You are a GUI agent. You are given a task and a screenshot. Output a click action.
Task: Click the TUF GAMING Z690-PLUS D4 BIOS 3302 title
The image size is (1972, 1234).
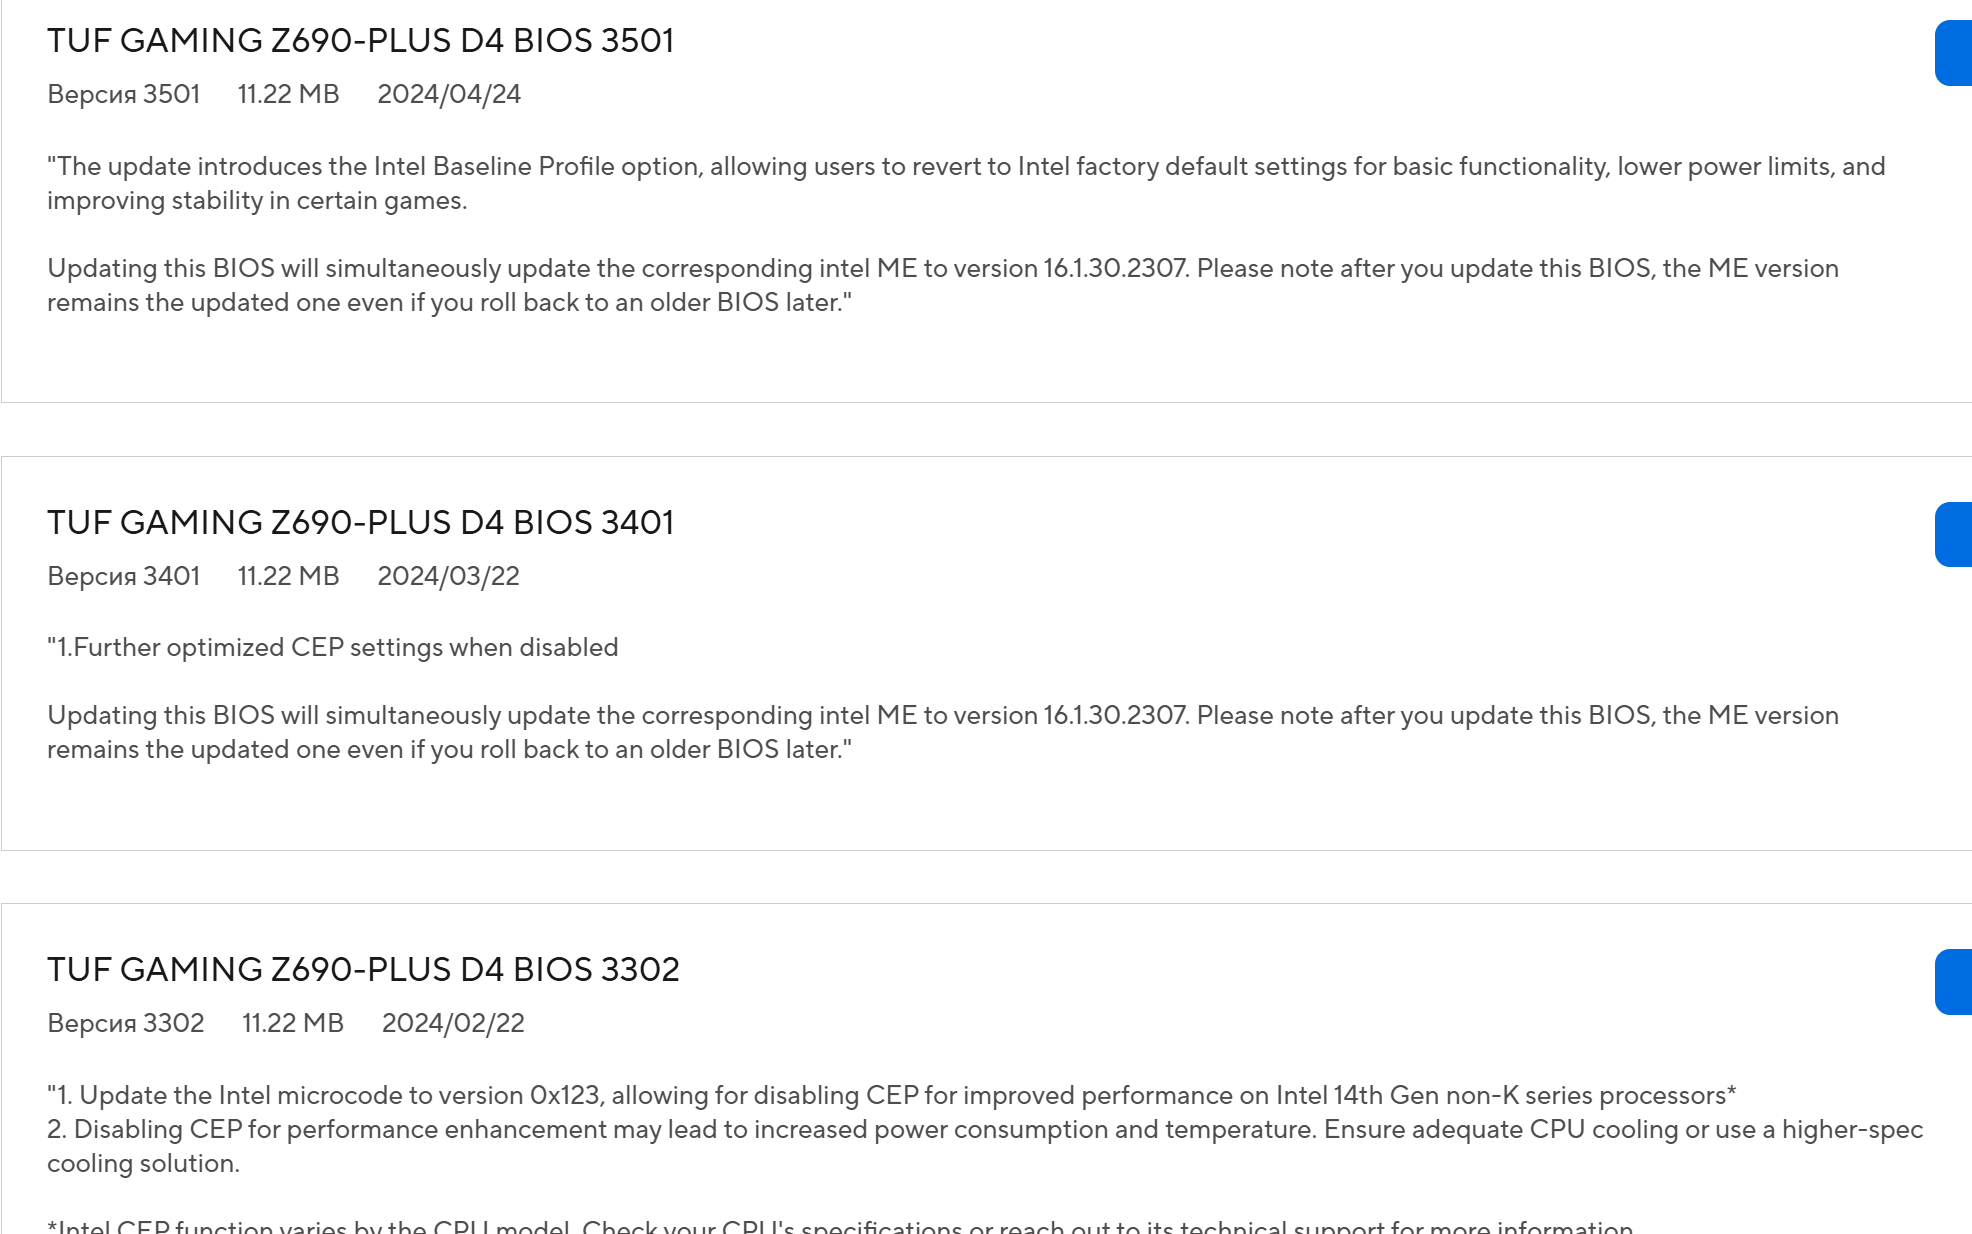point(363,970)
